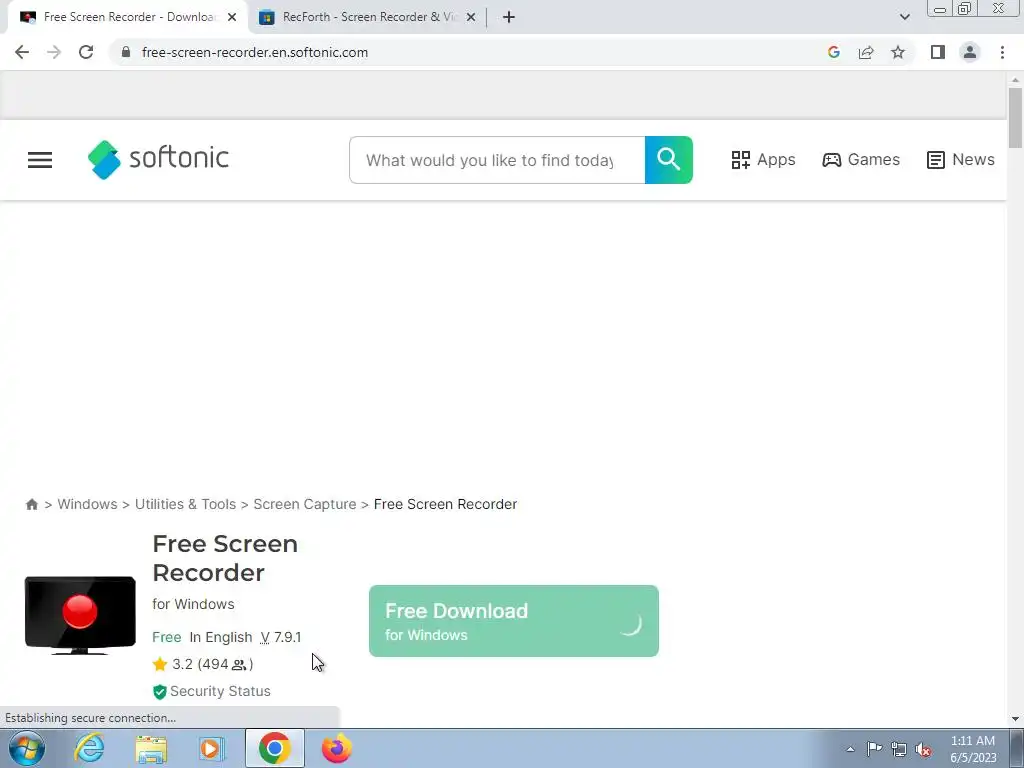Click the version V 7.9.1 text
Screen dimensions: 1024x768
pos(281,637)
